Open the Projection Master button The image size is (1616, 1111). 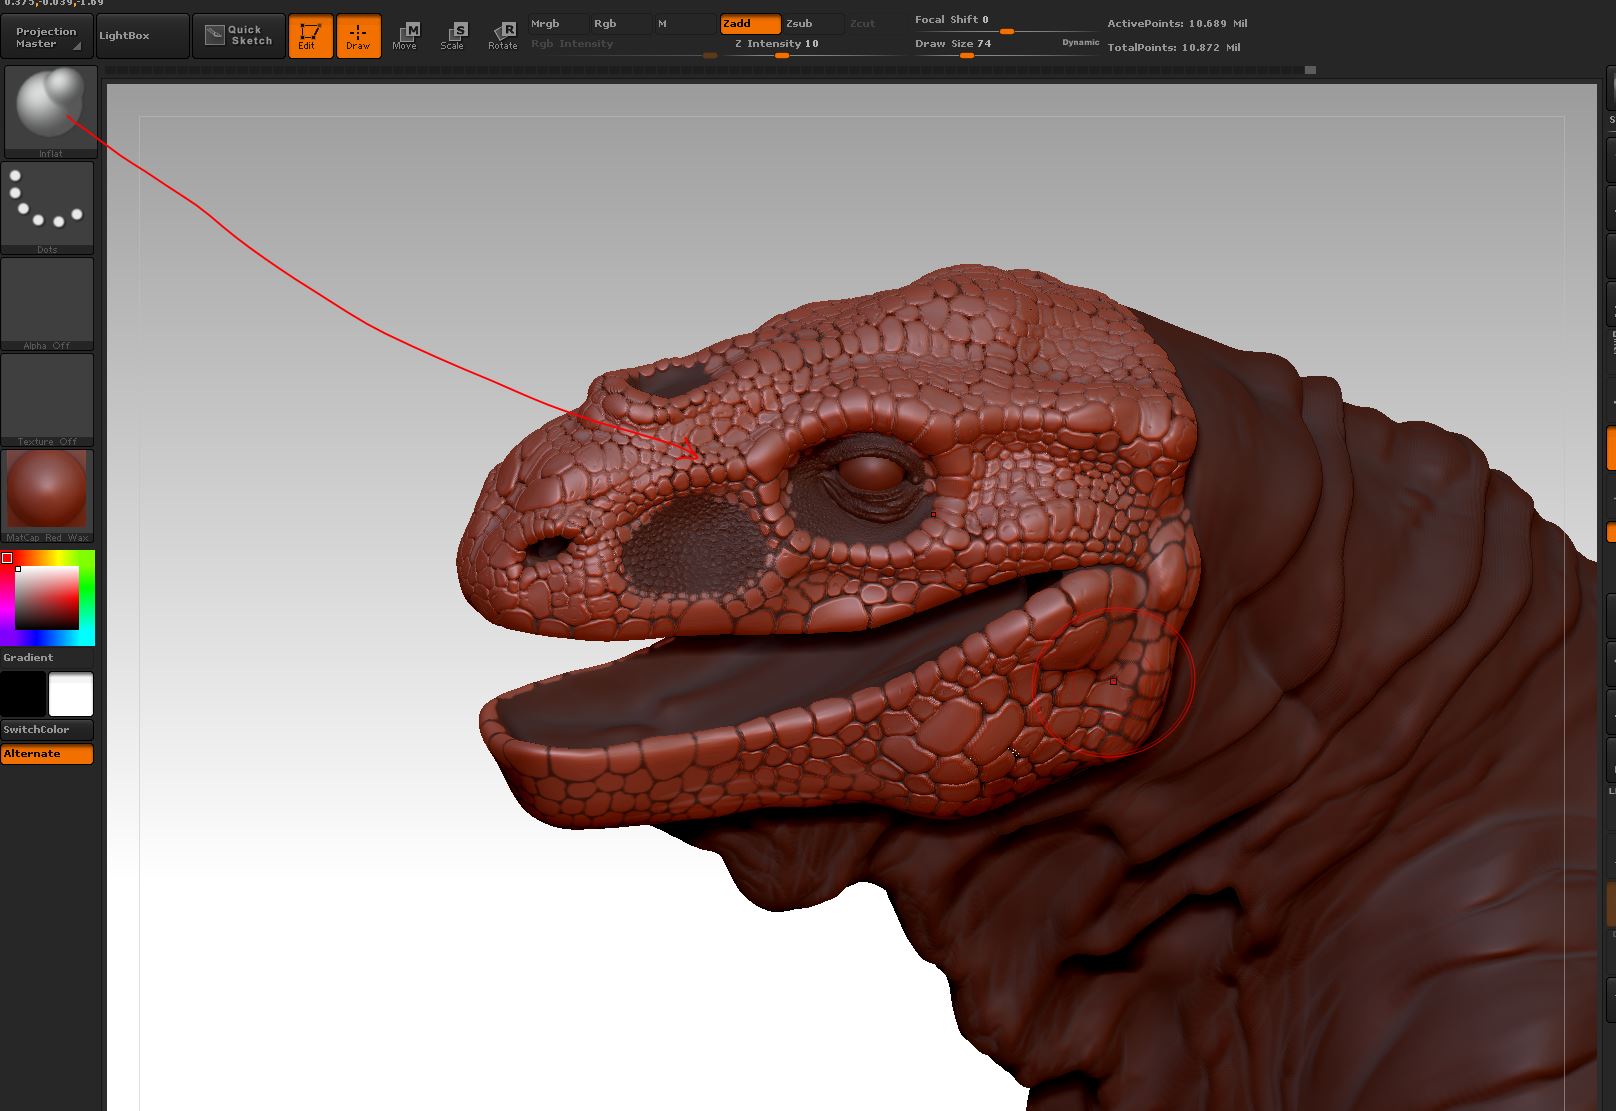pos(47,37)
